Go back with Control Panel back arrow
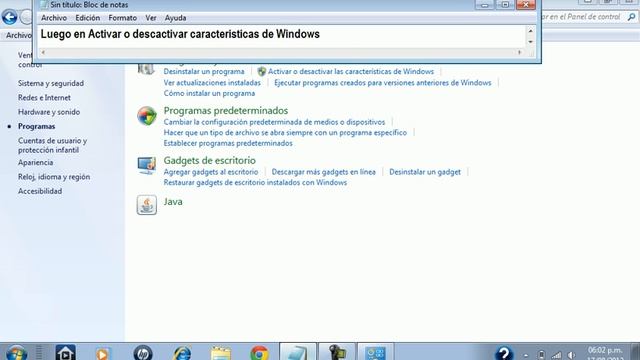 (9, 17)
